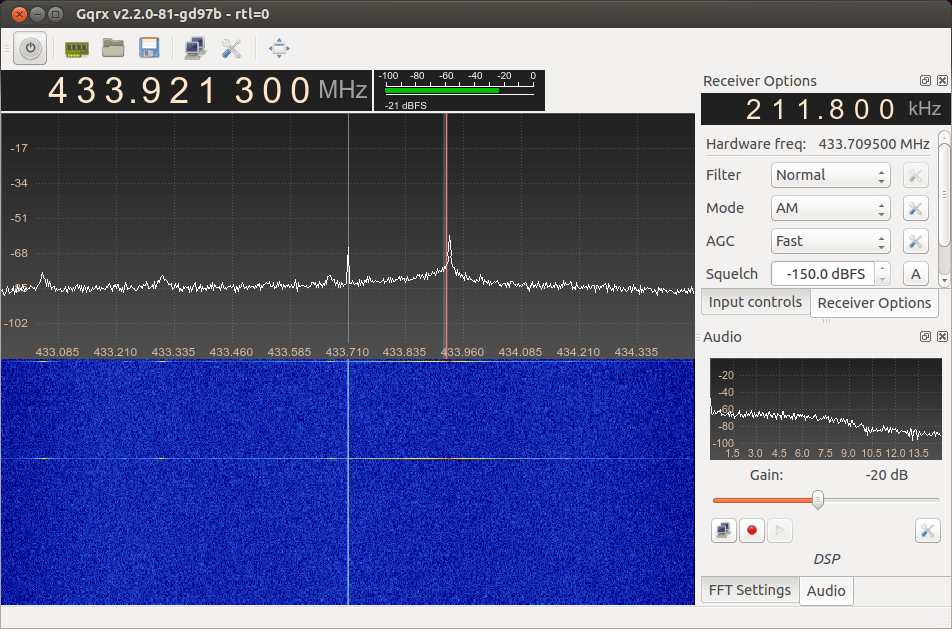Screen dimensions: 952x629
Task: Set automatic squelch with the A button
Action: 916,274
